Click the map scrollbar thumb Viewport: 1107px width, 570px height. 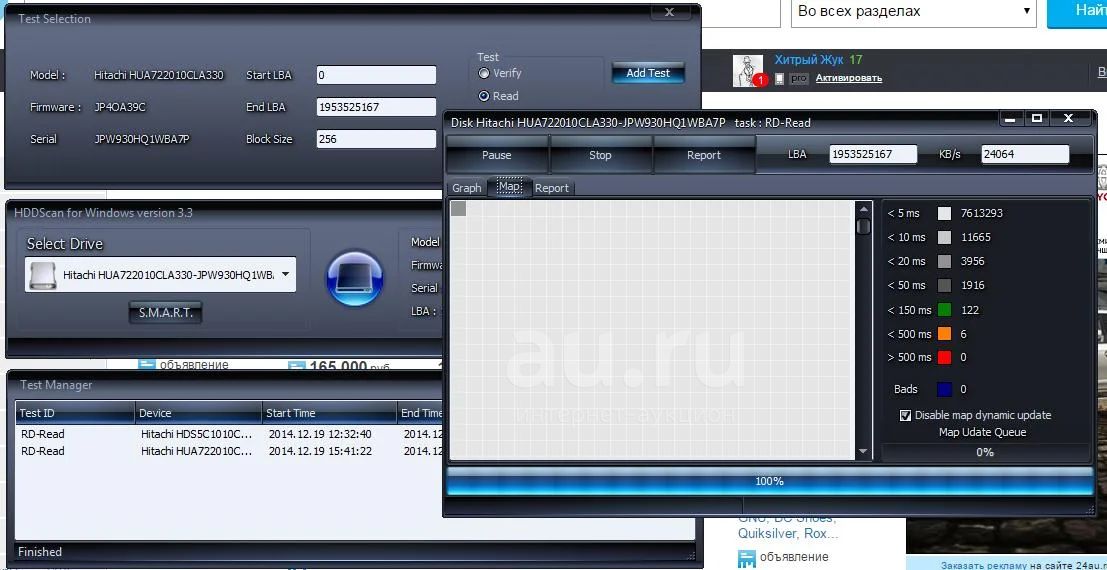(x=863, y=226)
